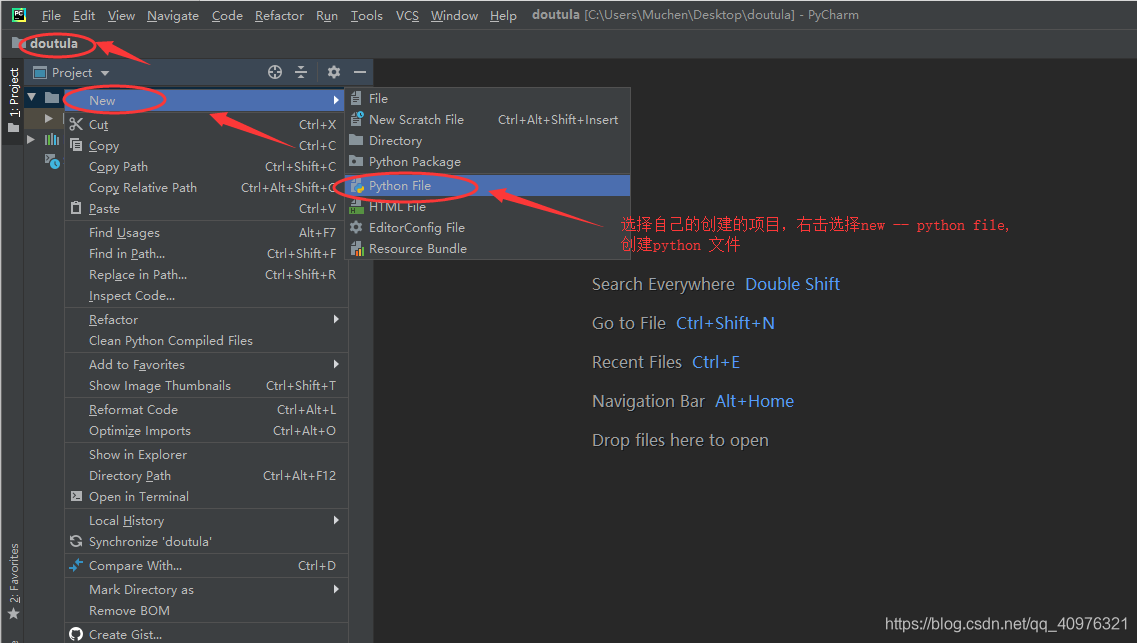Open the 1: Project tool window tab

pos(14,101)
